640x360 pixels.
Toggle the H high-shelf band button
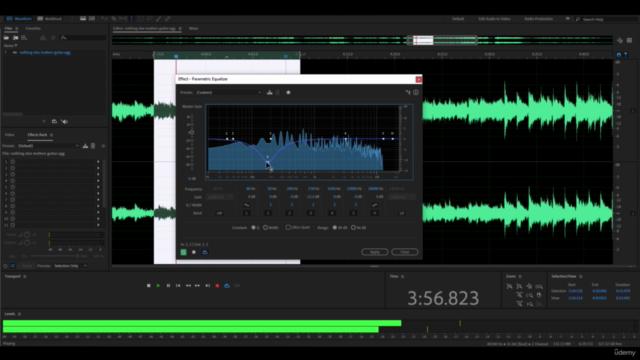(x=374, y=213)
